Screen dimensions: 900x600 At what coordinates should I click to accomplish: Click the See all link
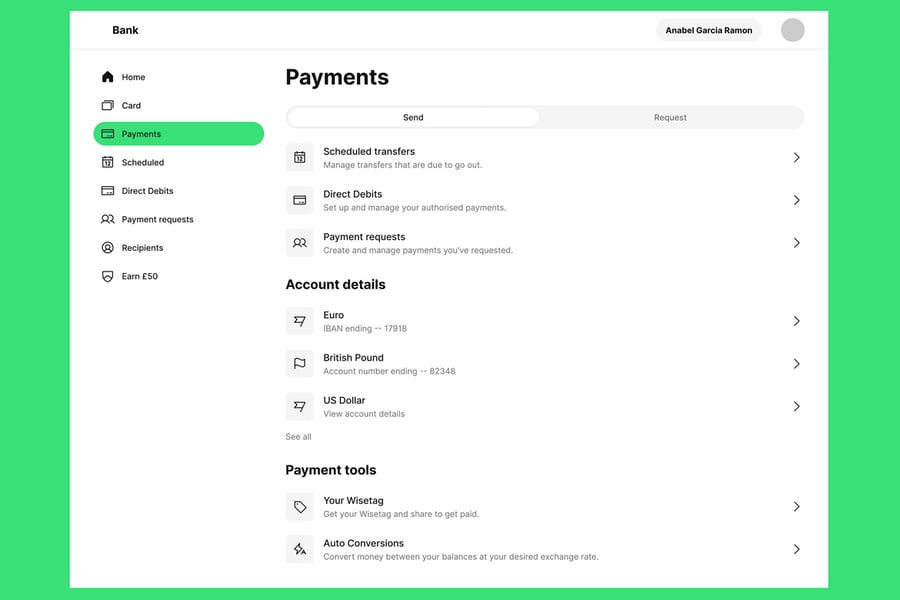[298, 437]
